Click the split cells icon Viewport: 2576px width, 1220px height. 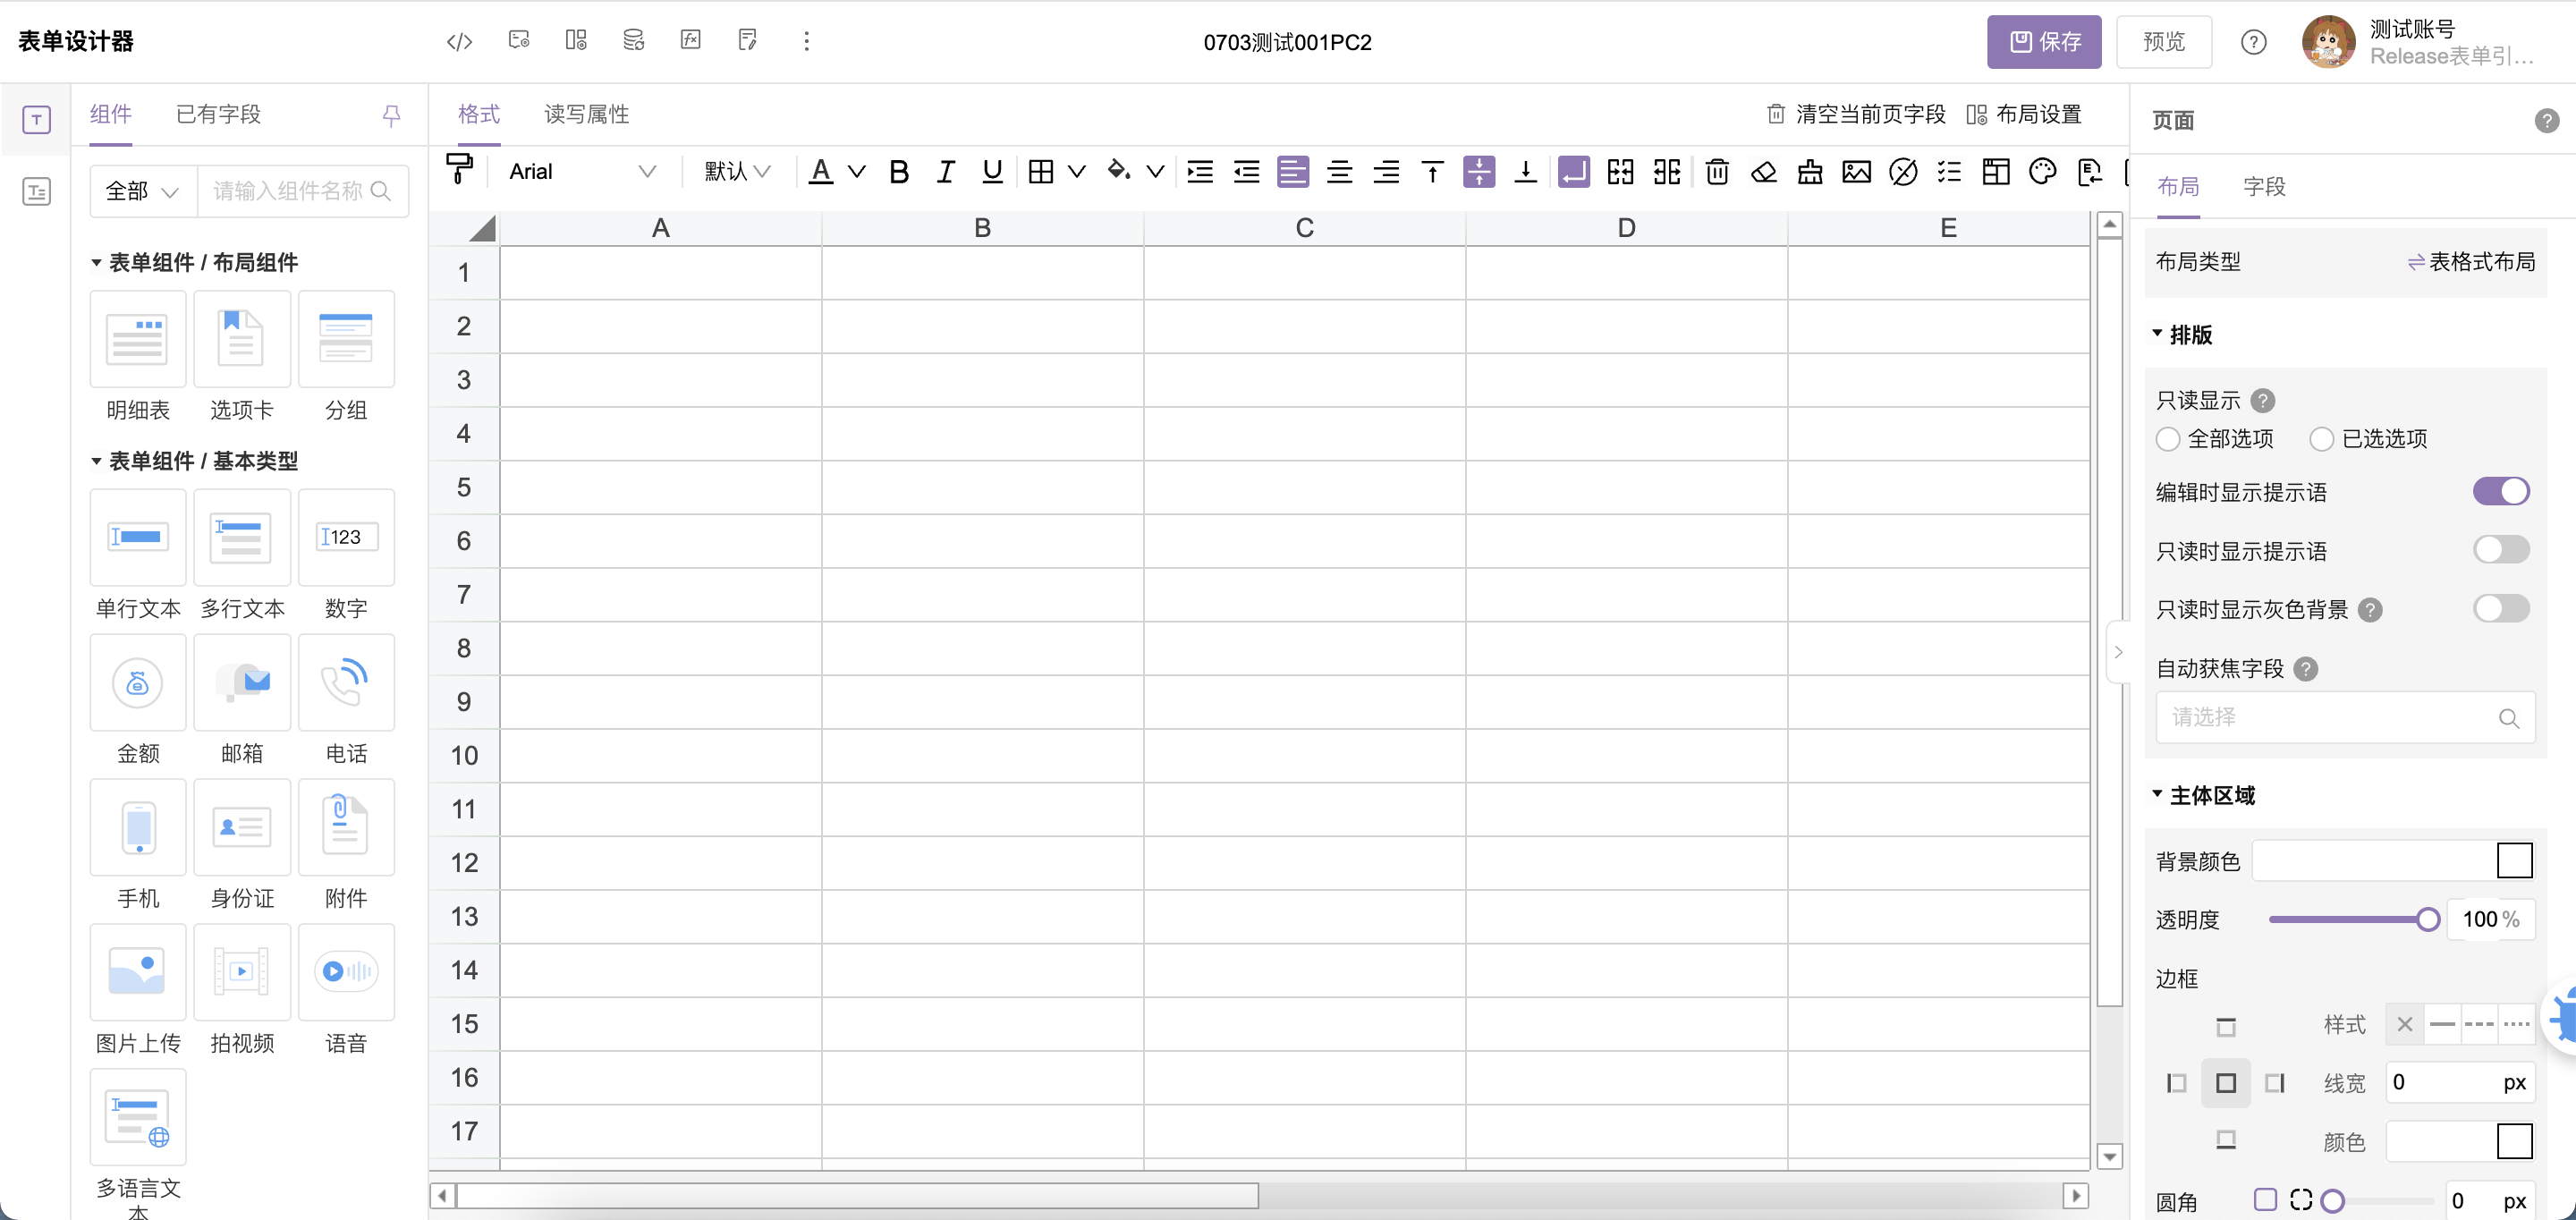click(1667, 172)
